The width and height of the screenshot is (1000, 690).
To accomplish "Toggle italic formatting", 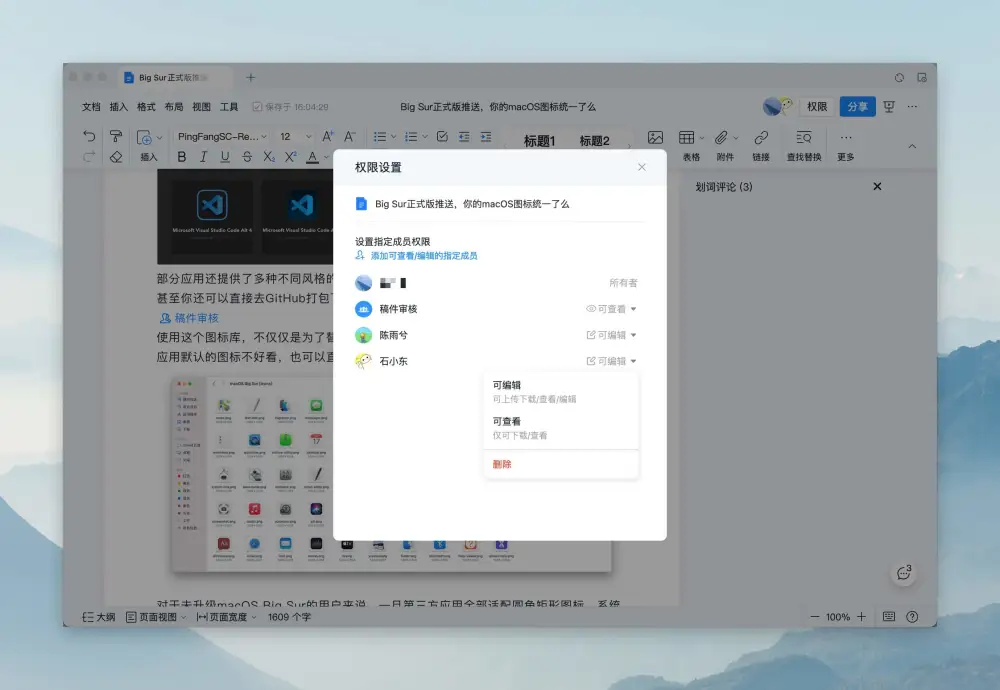I will pos(203,157).
